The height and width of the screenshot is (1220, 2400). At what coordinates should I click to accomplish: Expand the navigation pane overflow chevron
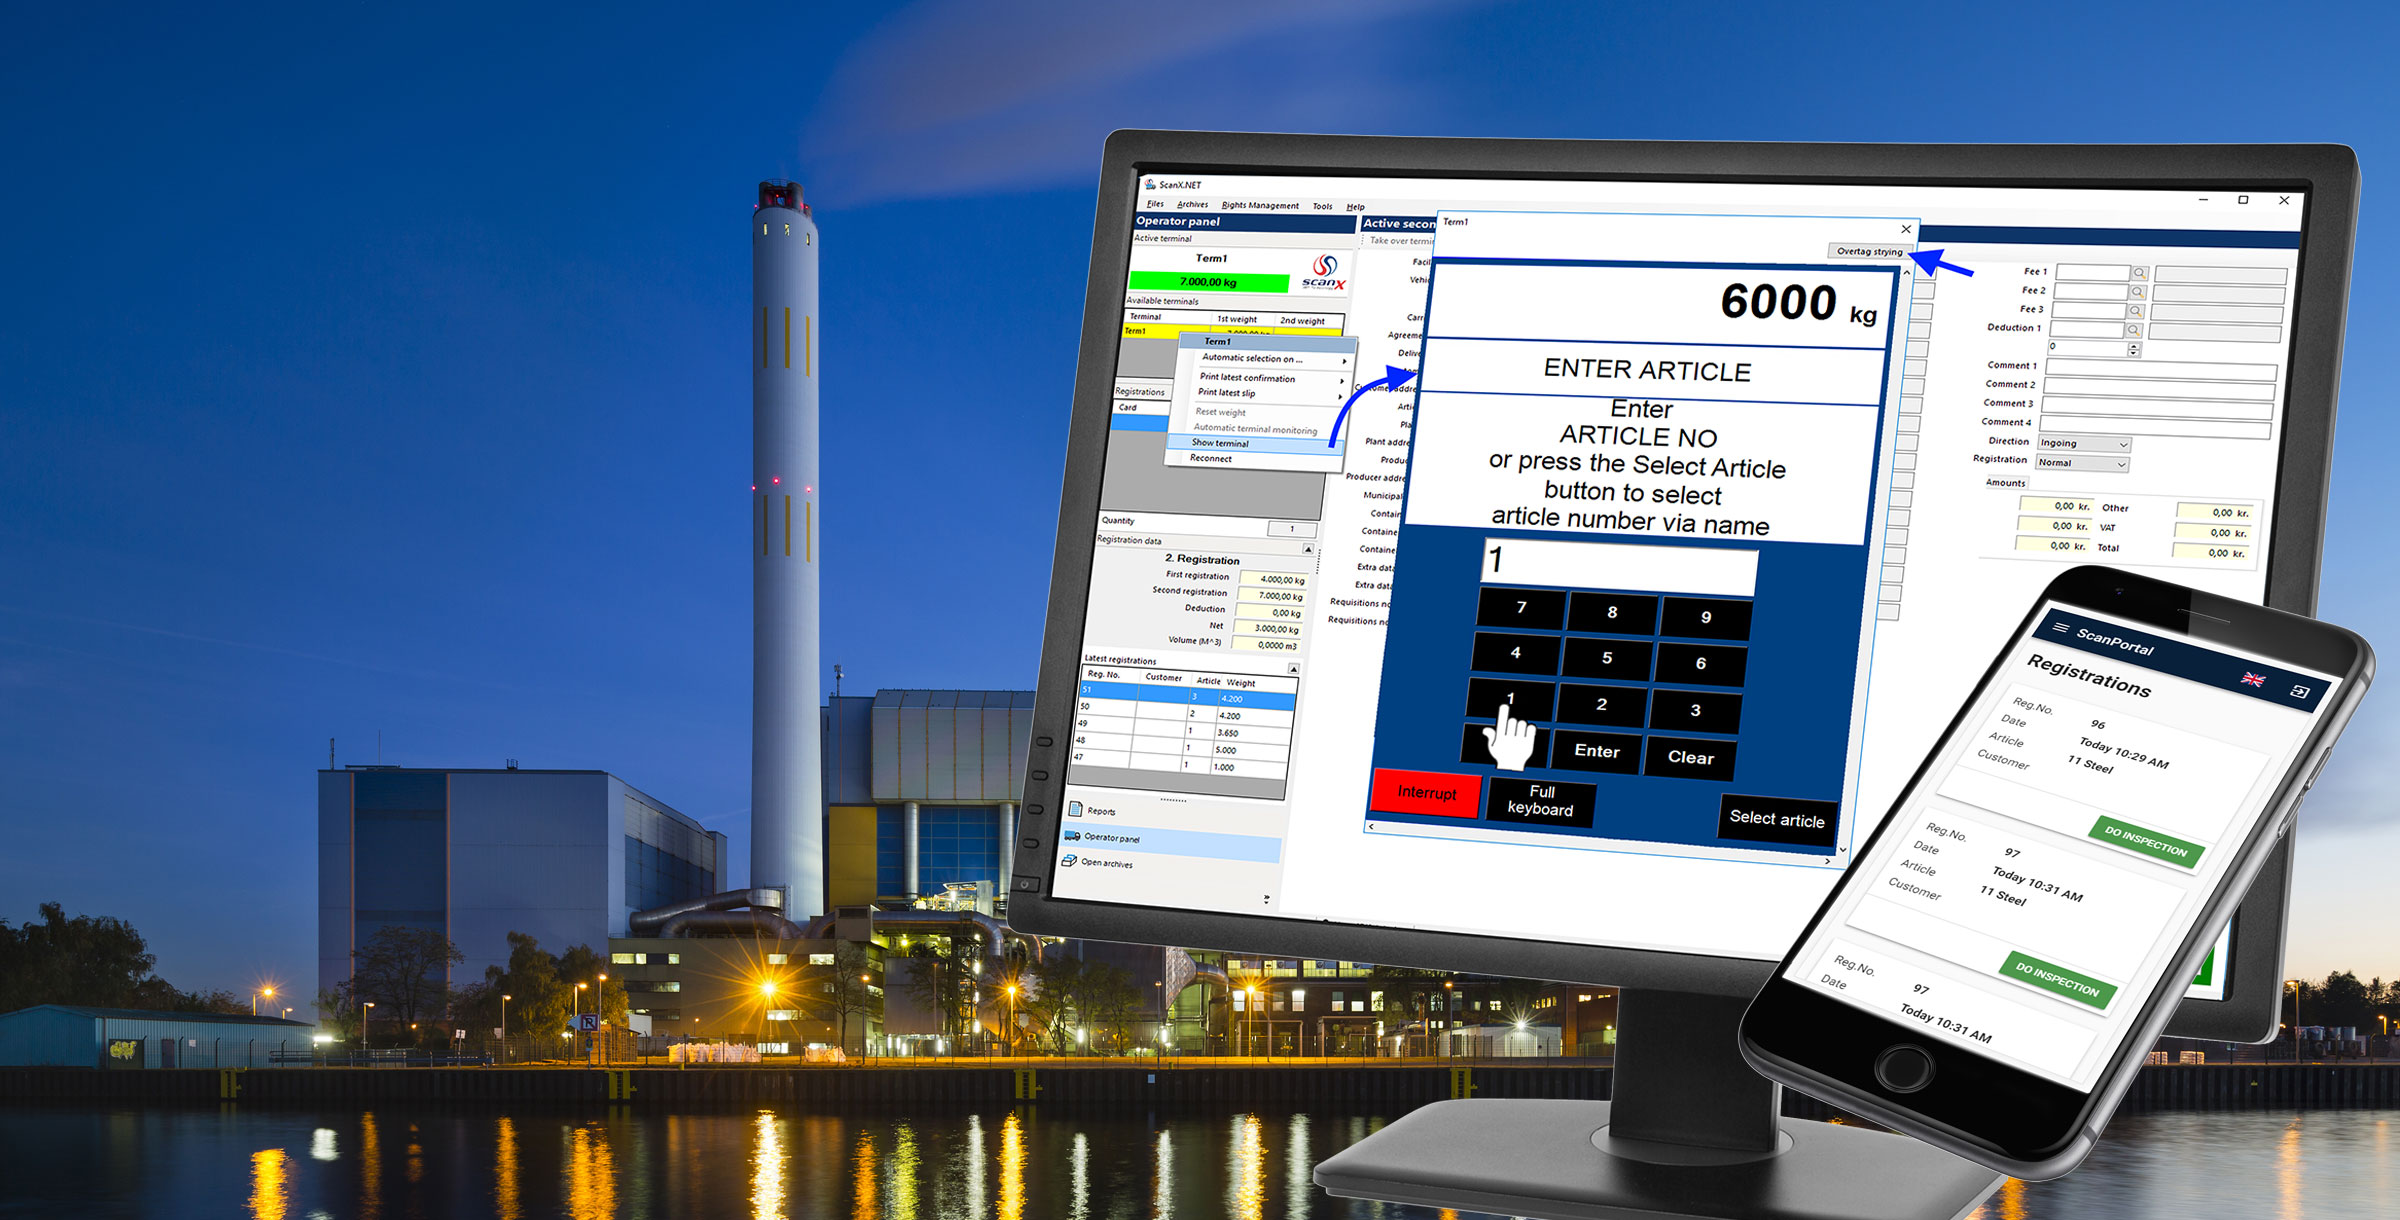point(1266,899)
